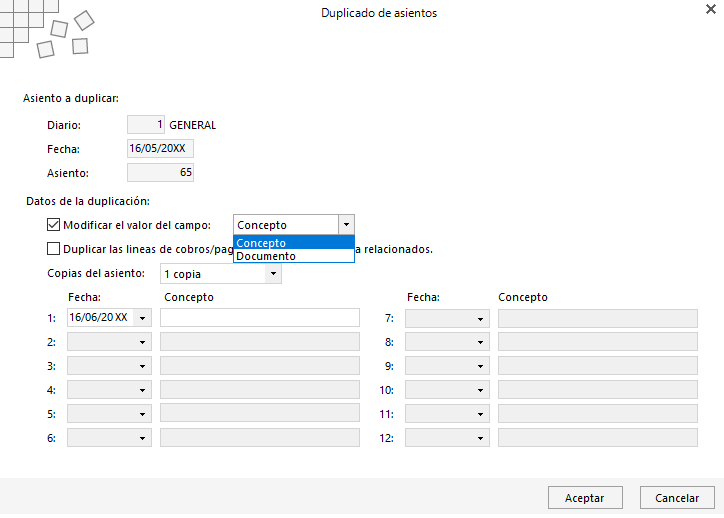This screenshot has height=518, width=724.
Task: Open date picker for copy 1
Action: pos(142,318)
